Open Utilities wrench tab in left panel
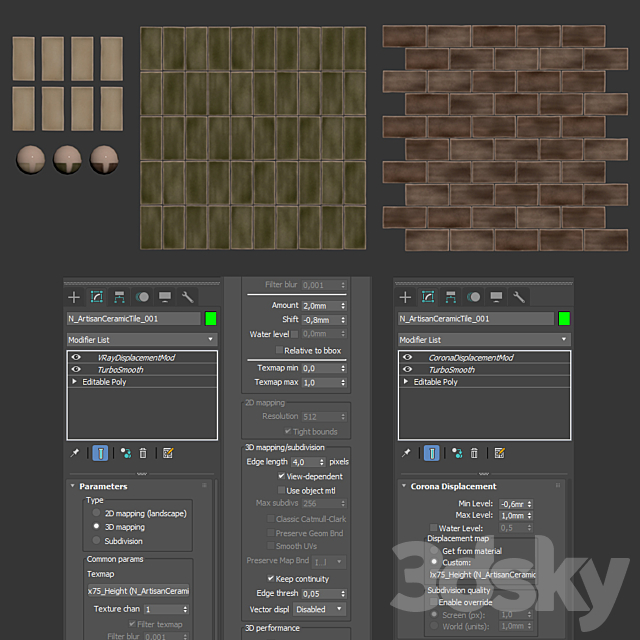 pyautogui.click(x=187, y=297)
